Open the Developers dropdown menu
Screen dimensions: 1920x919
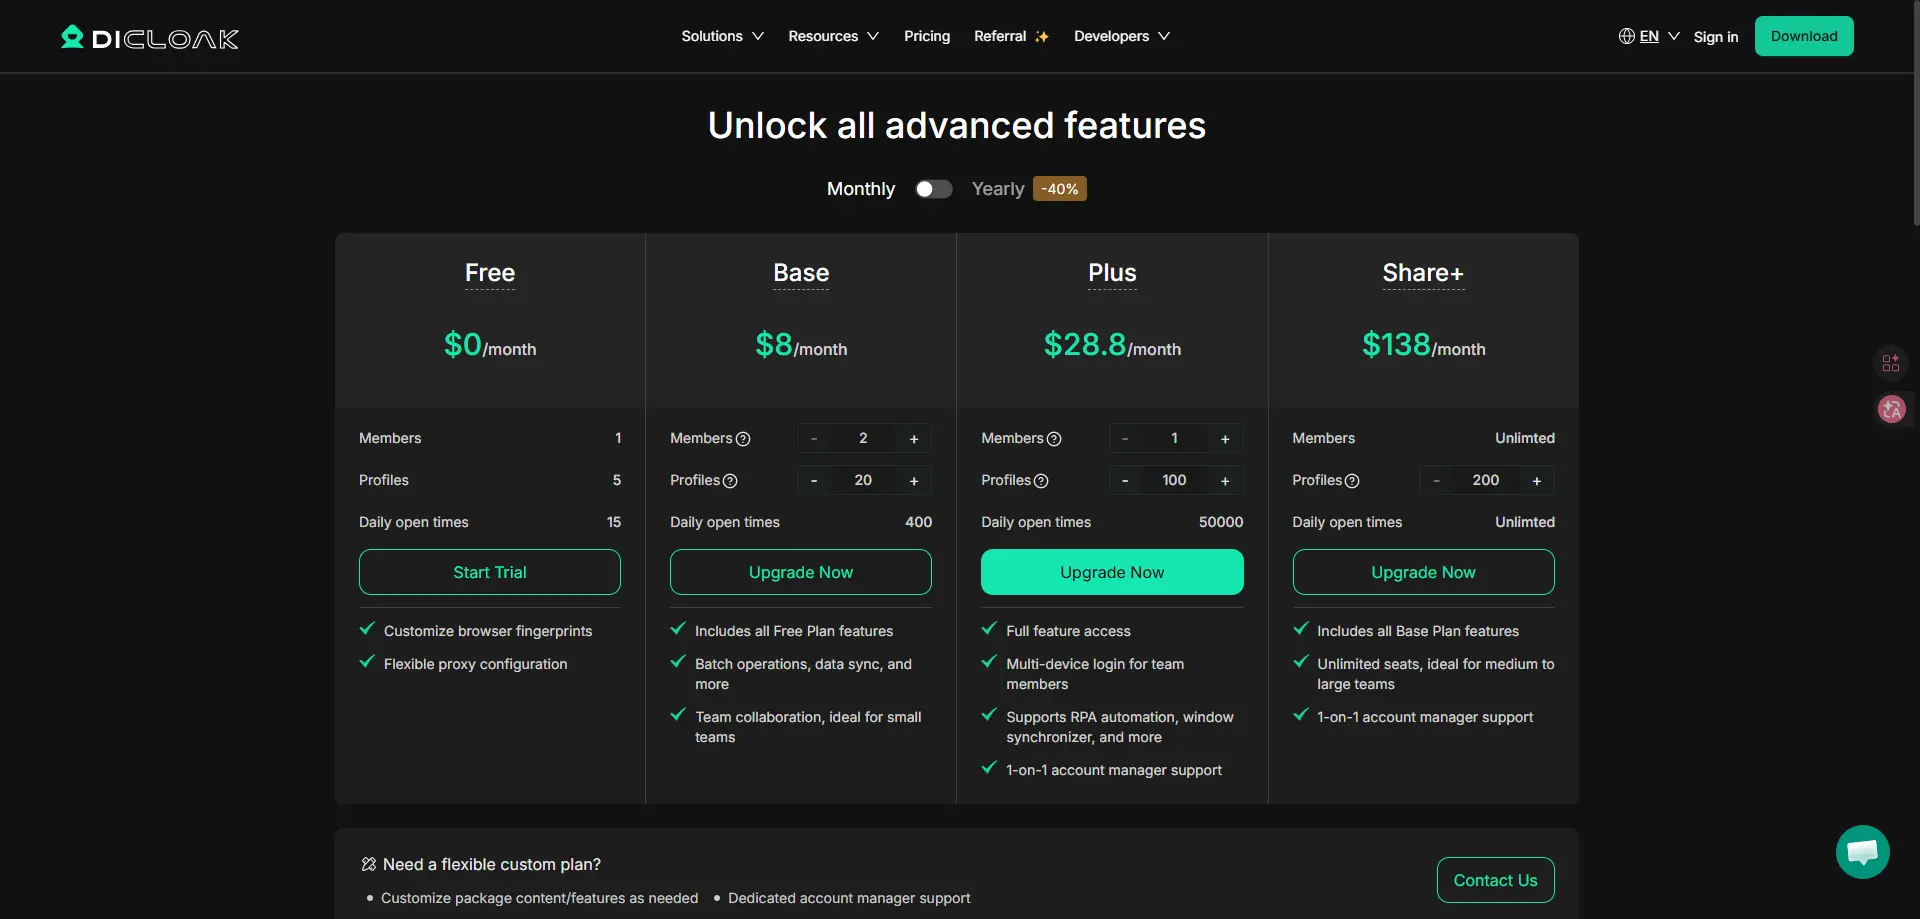1121,36
